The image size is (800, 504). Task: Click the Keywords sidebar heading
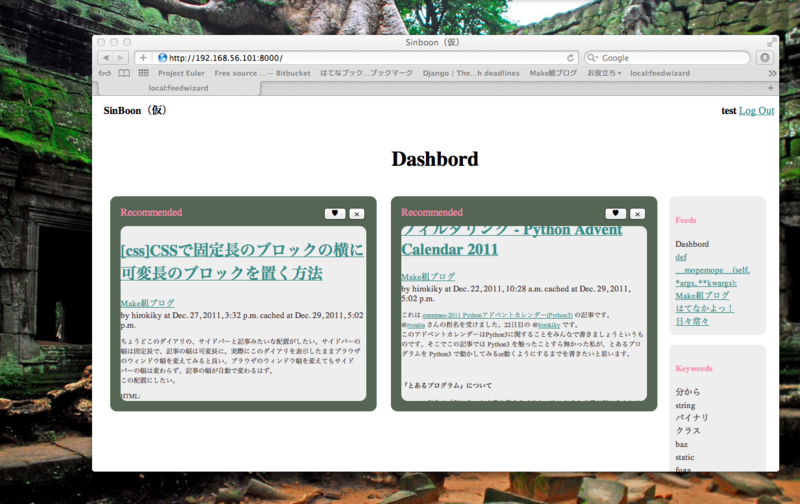[x=694, y=368]
